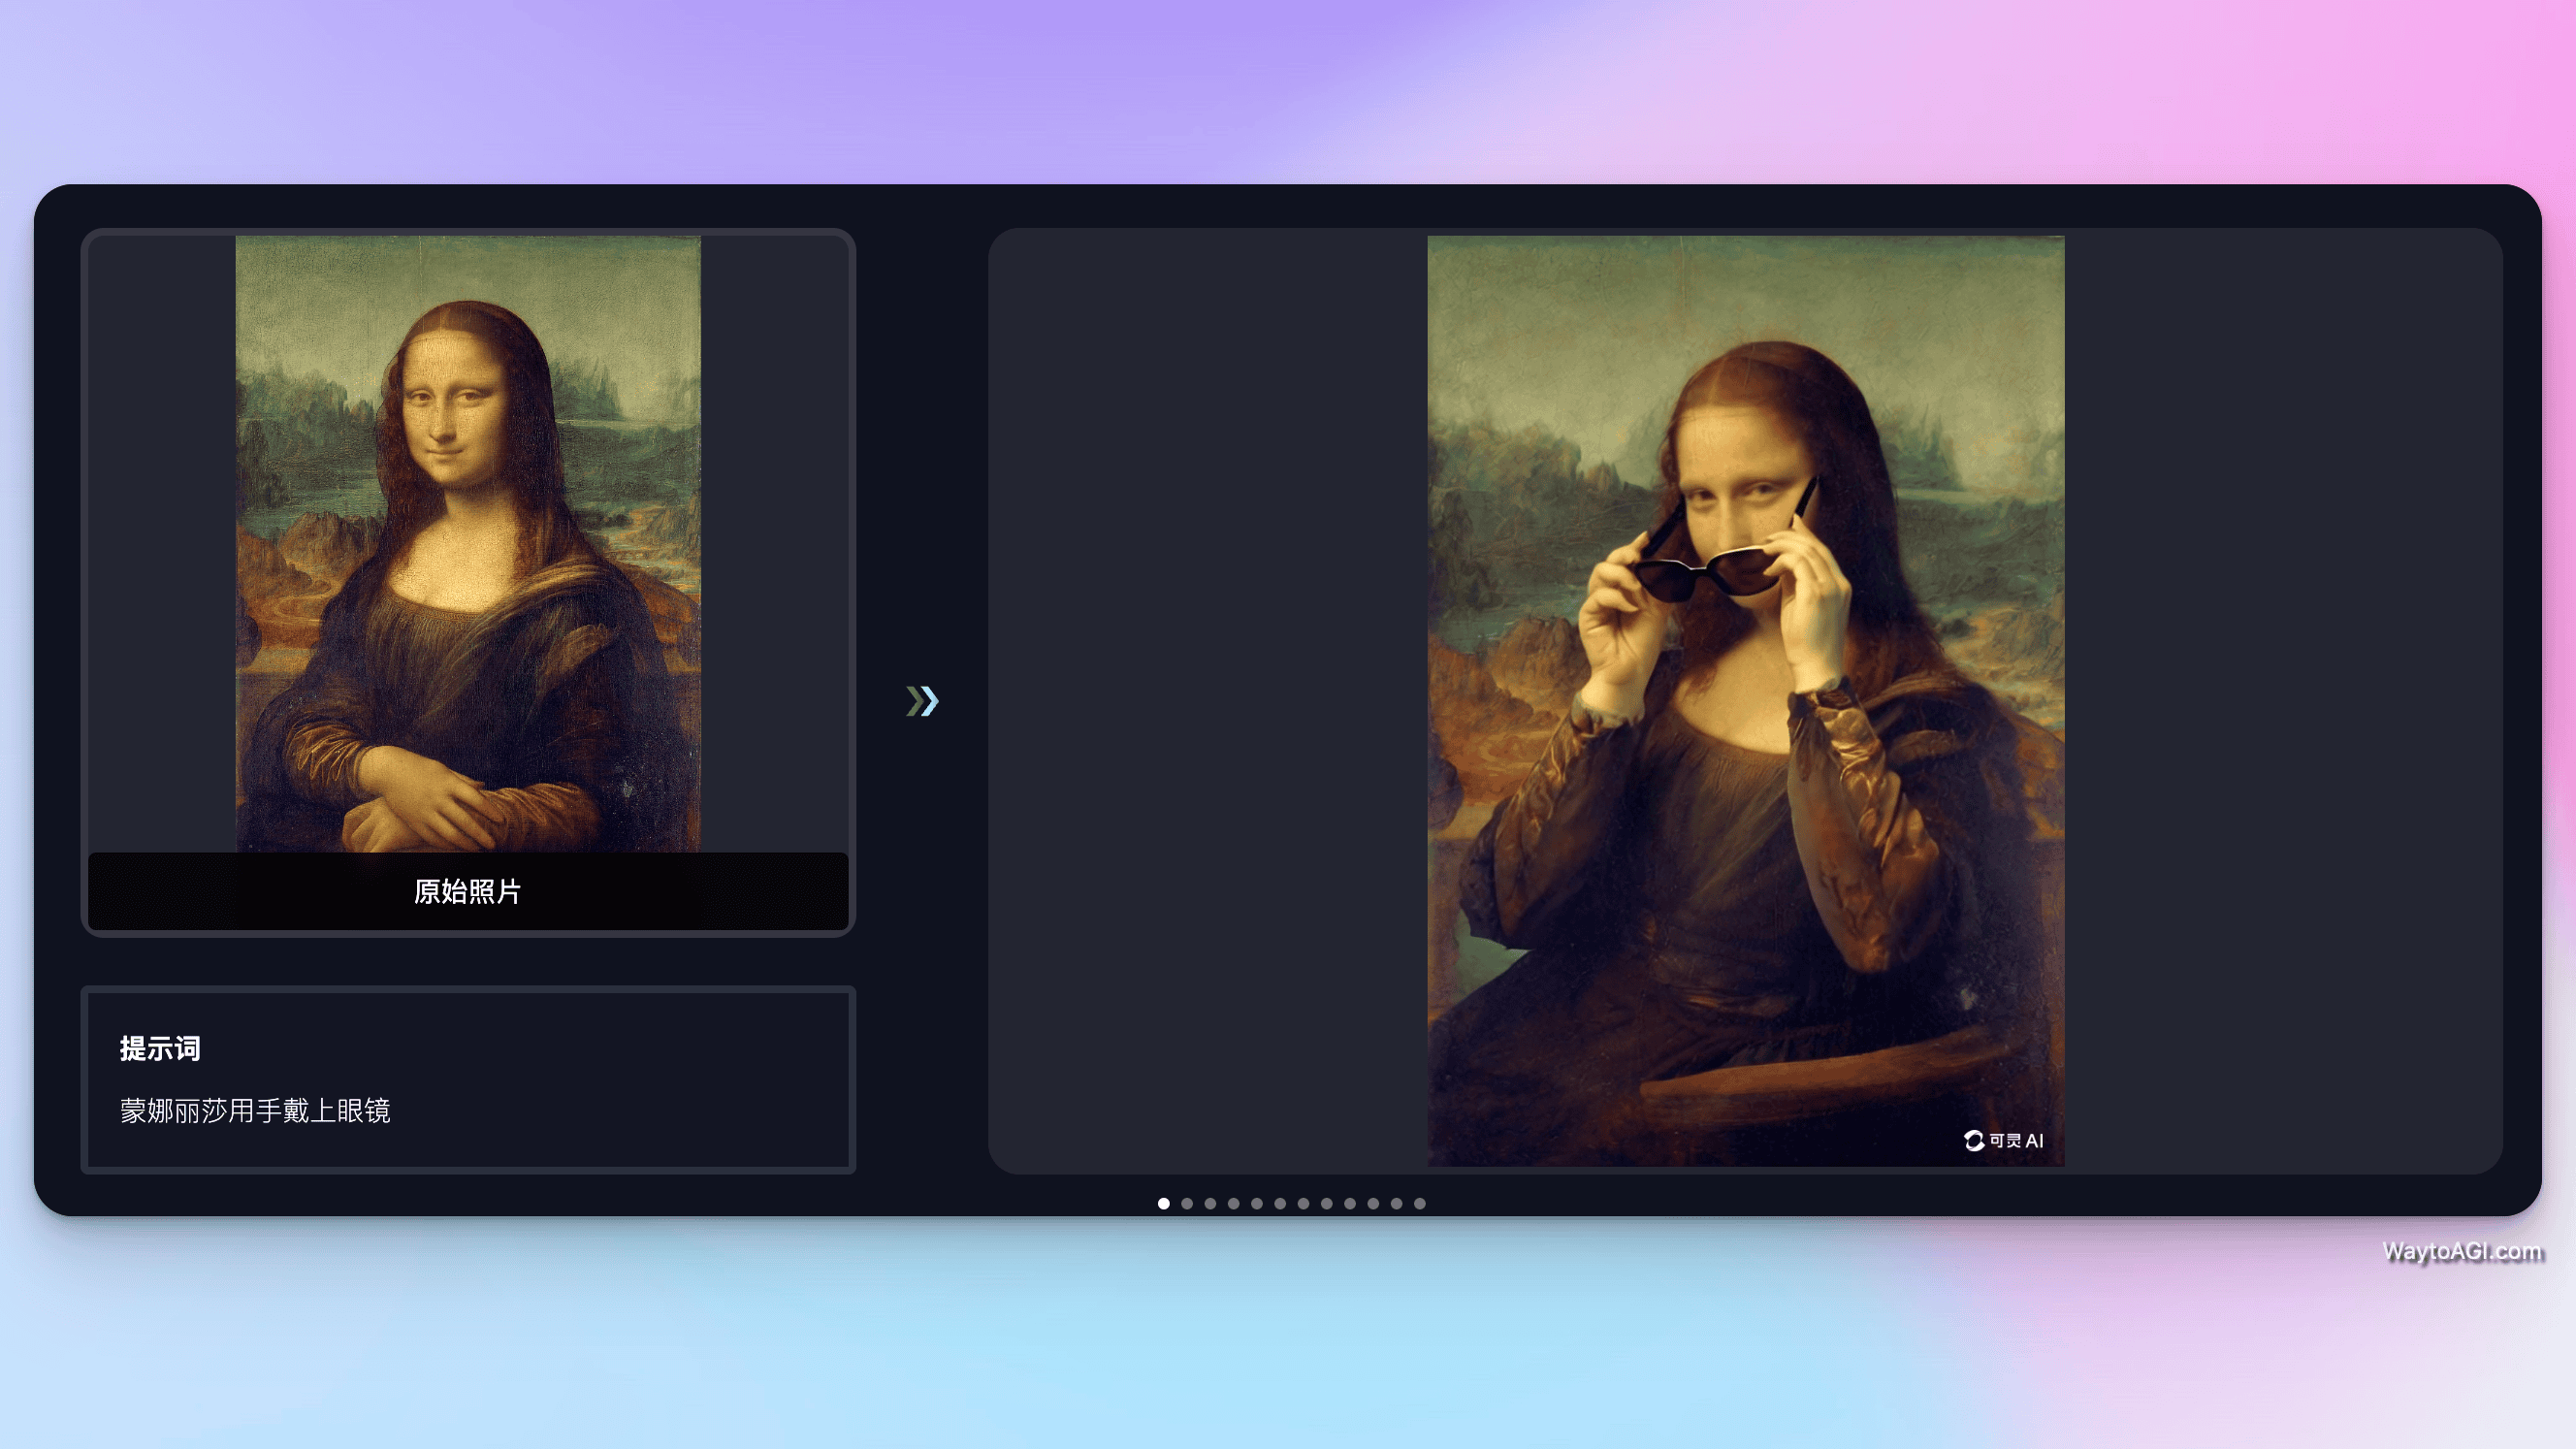This screenshot has height=1449, width=2576.
Task: Switch to the fourth carousel dot
Action: (x=1234, y=1203)
